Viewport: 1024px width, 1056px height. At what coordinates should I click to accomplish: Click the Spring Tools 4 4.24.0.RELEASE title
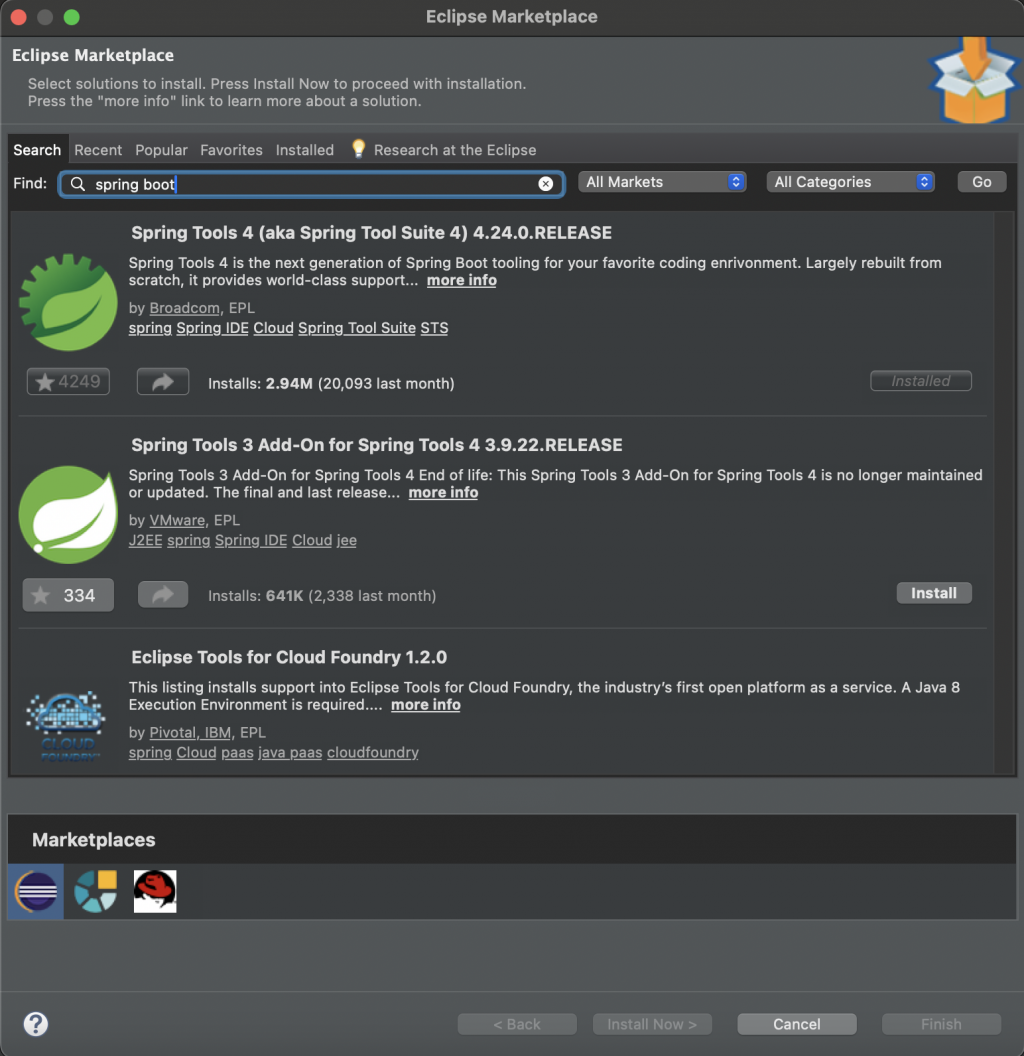(371, 233)
